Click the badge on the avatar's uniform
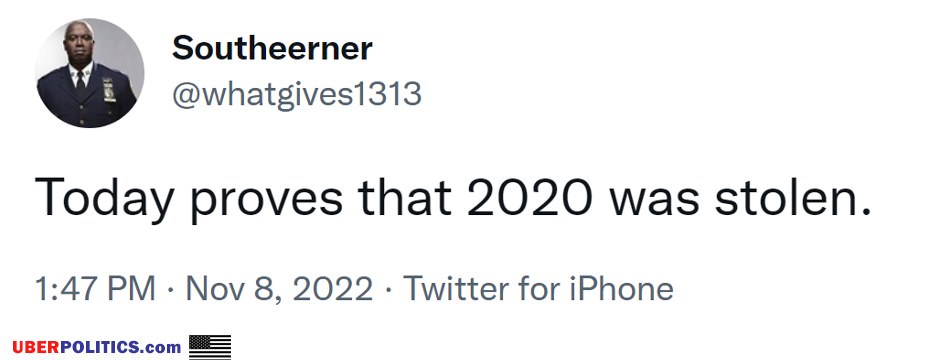 pos(109,90)
